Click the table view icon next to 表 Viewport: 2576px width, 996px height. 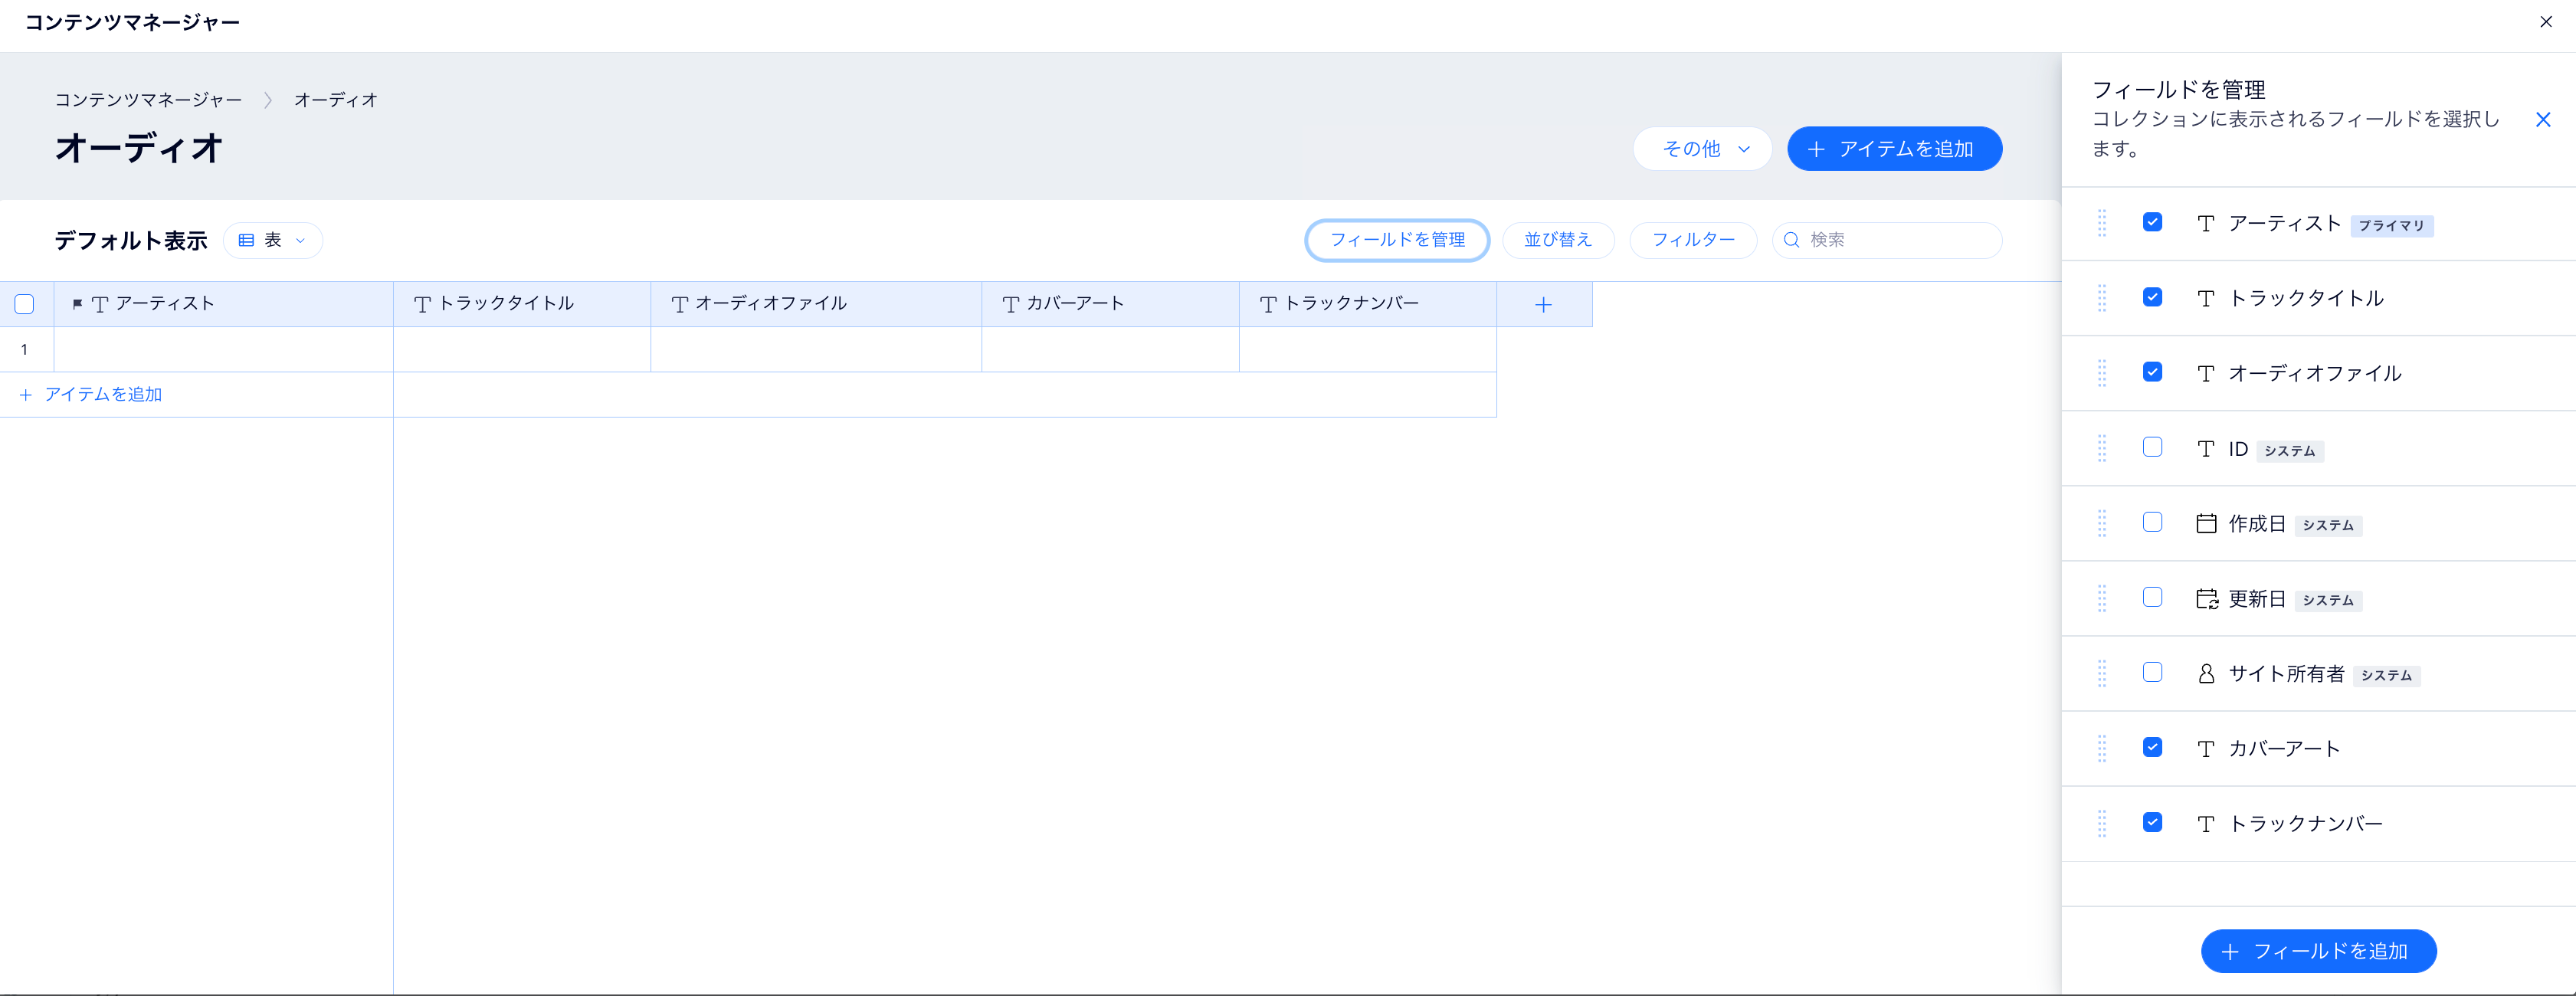(x=246, y=240)
